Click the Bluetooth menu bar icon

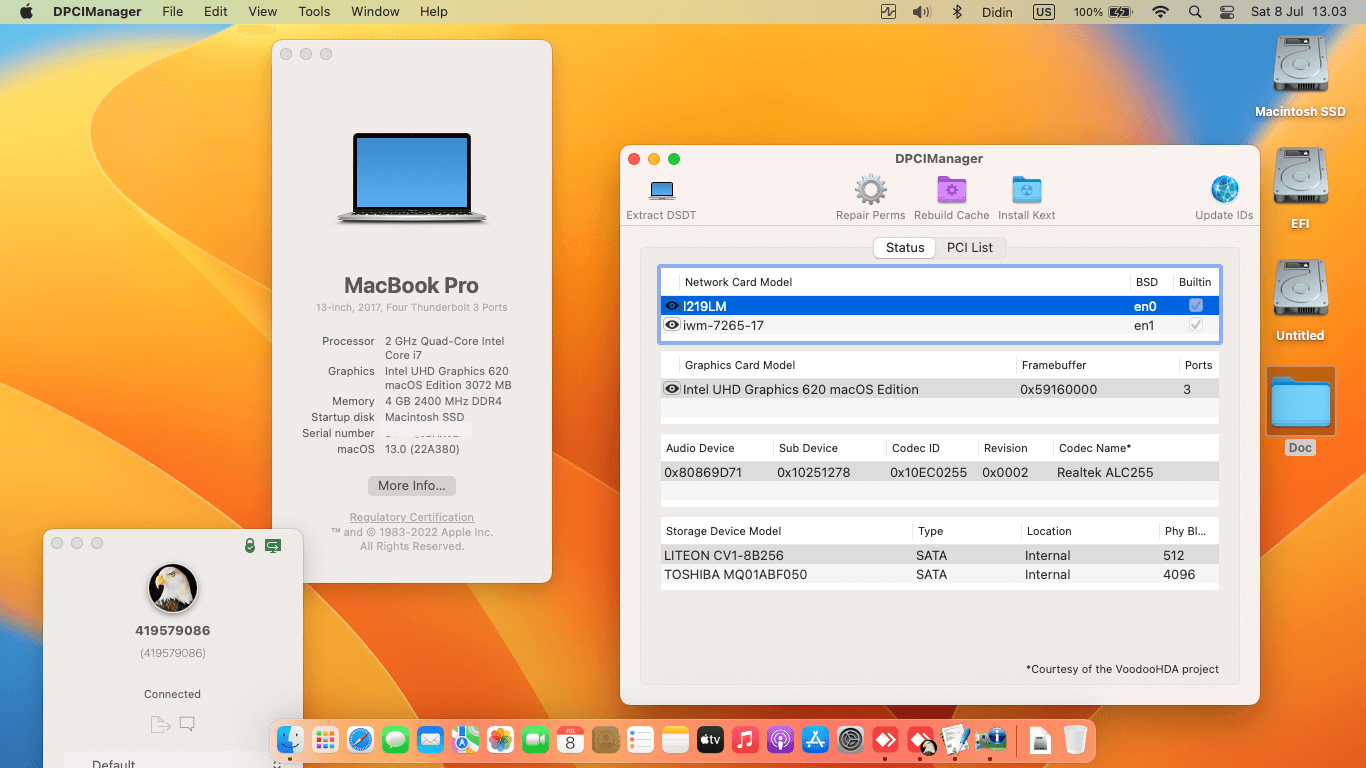[x=956, y=12]
